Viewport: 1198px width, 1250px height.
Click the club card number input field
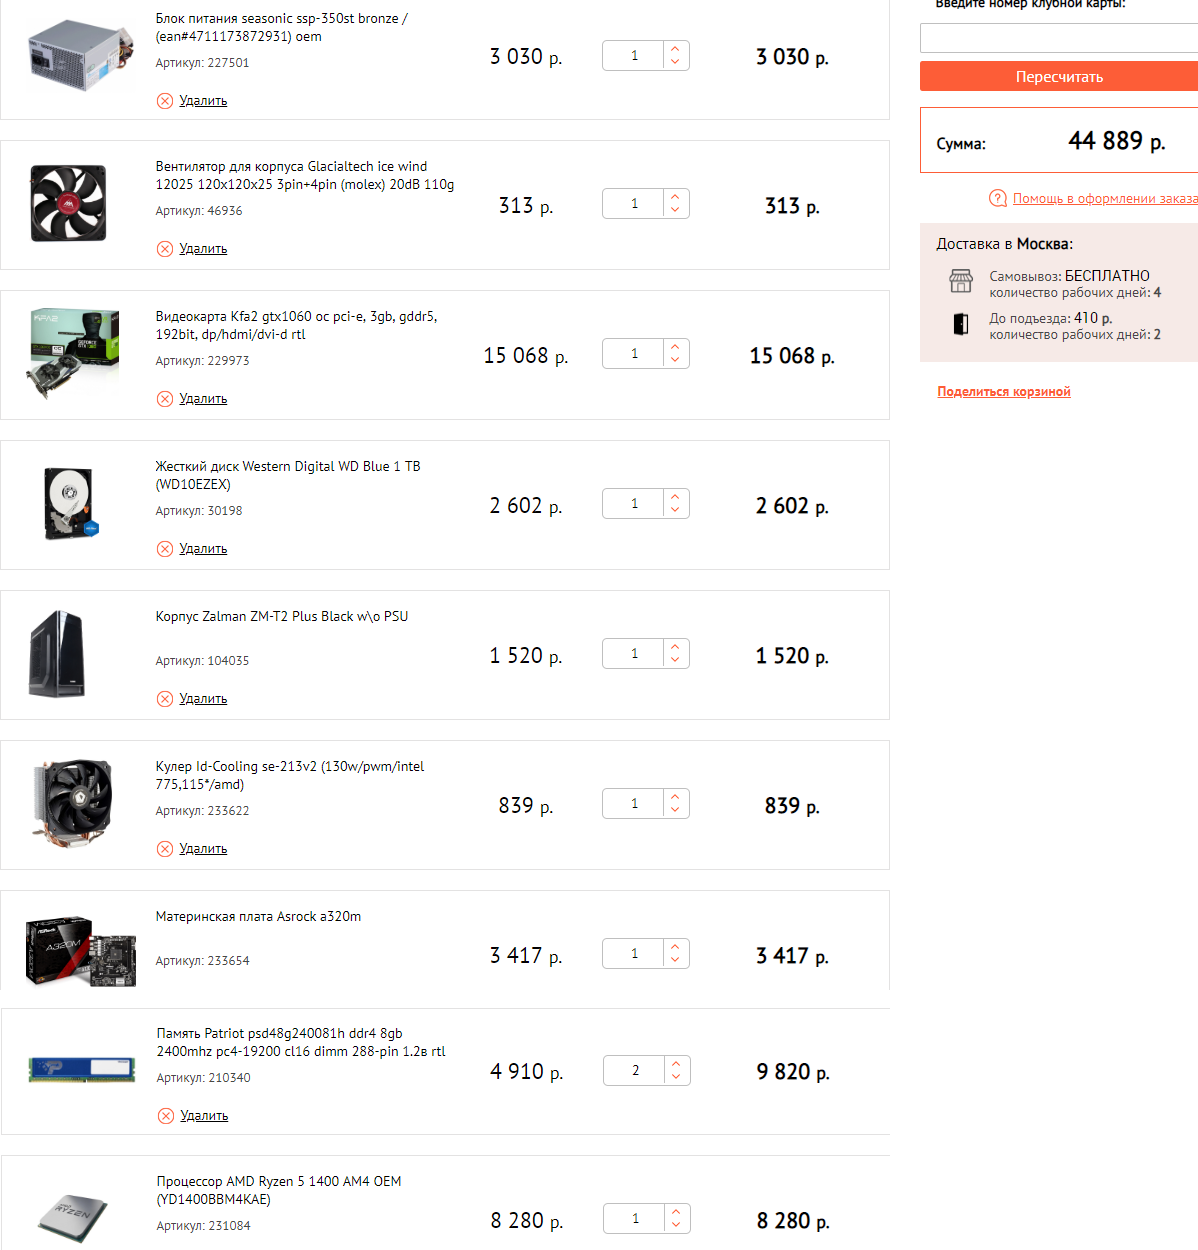point(1058,38)
